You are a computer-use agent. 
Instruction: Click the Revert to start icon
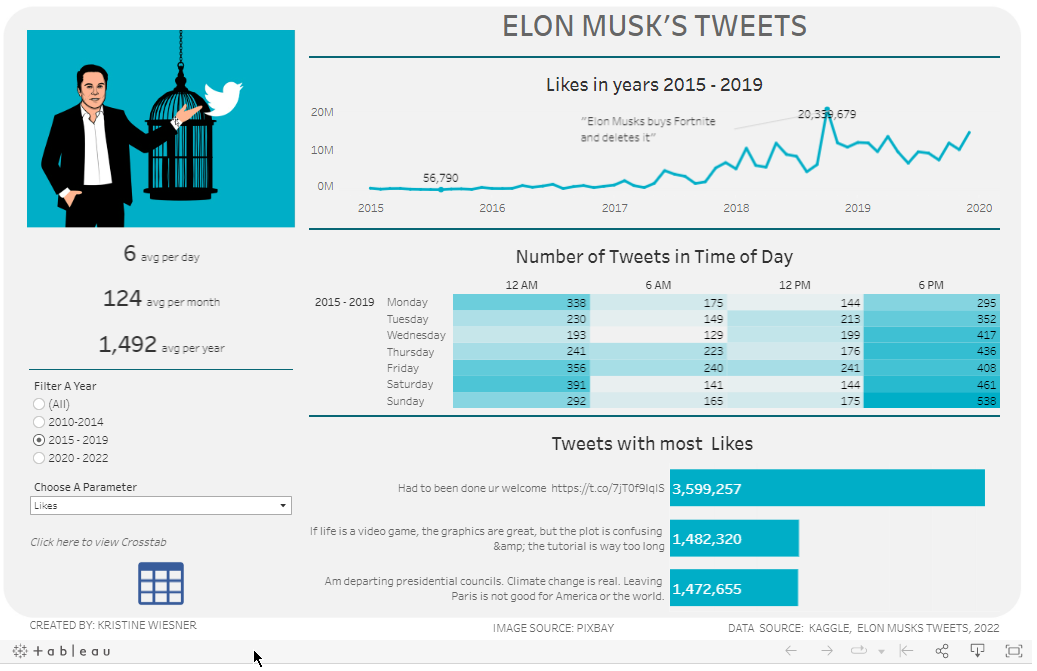906,651
